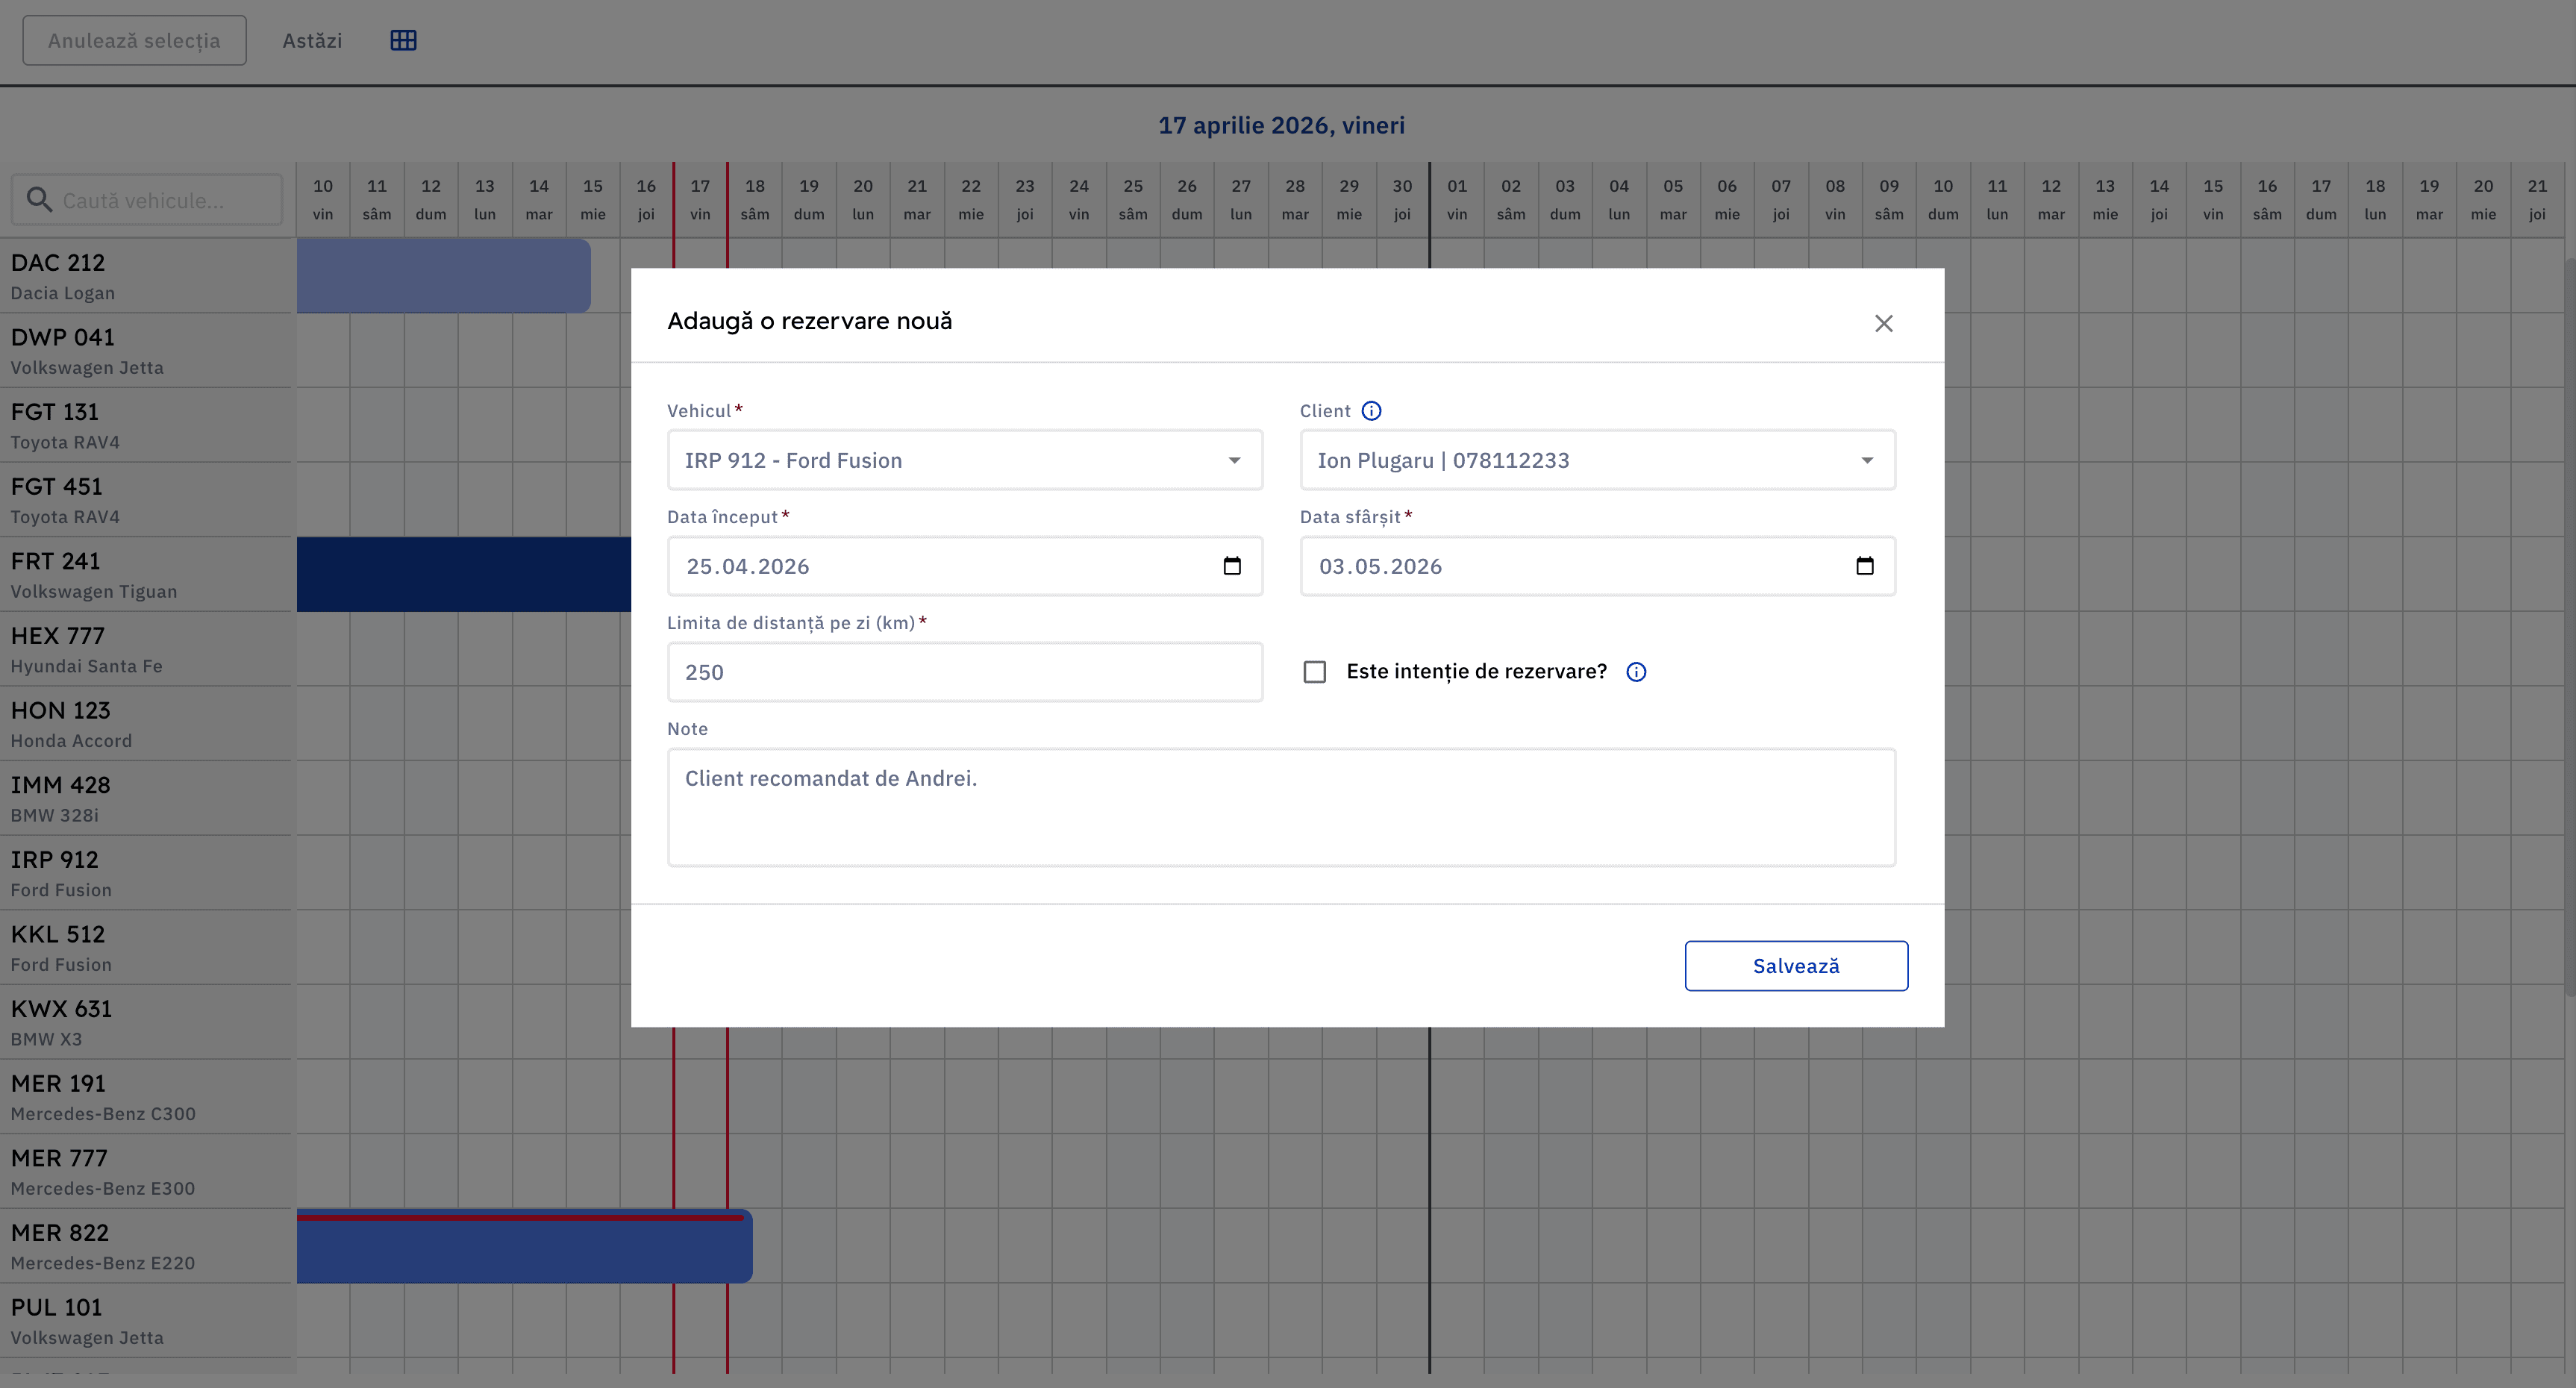Click the MER 822 reservation bar
The height and width of the screenshot is (1388, 2576).
(x=523, y=1250)
